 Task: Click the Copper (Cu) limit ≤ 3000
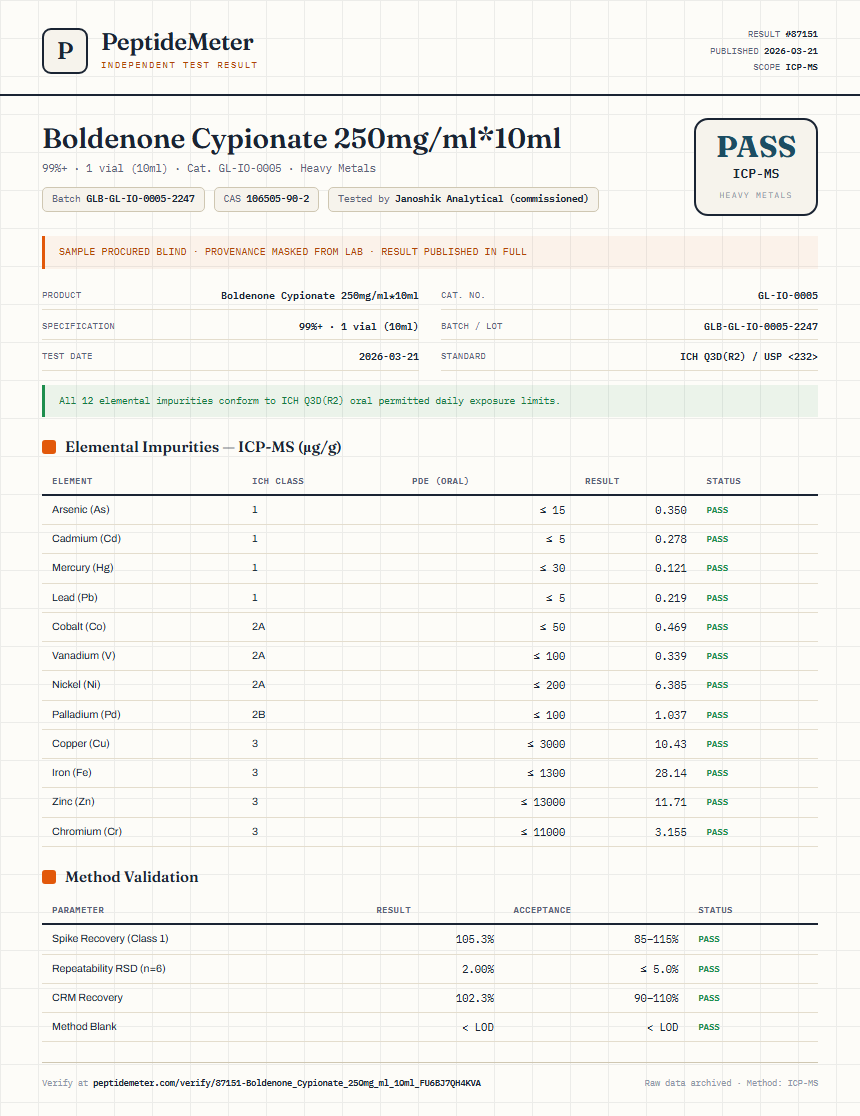pyautogui.click(x=546, y=744)
